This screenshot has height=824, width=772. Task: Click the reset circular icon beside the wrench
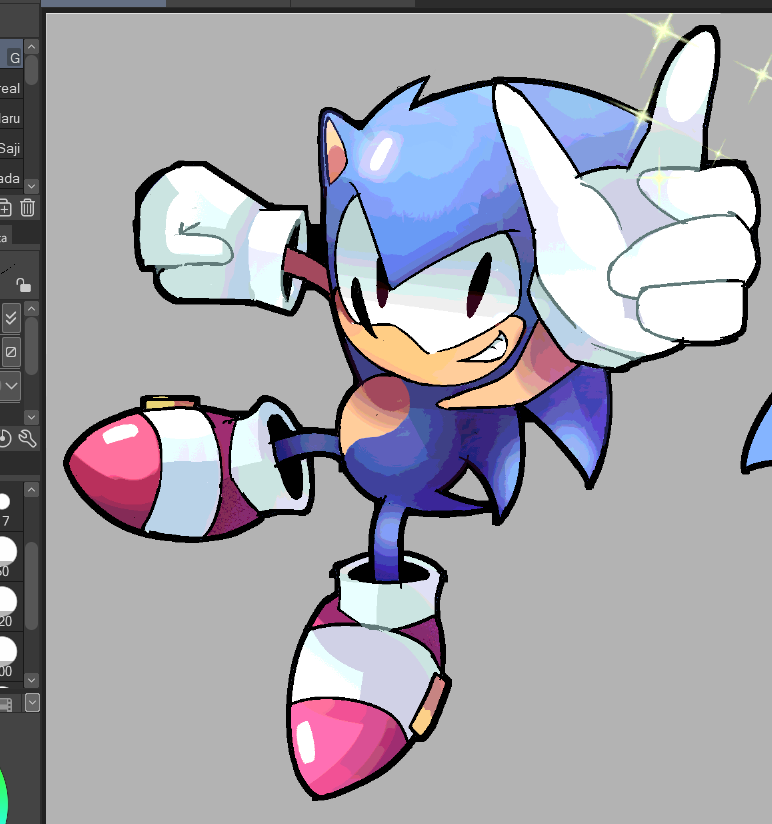click(x=5, y=438)
